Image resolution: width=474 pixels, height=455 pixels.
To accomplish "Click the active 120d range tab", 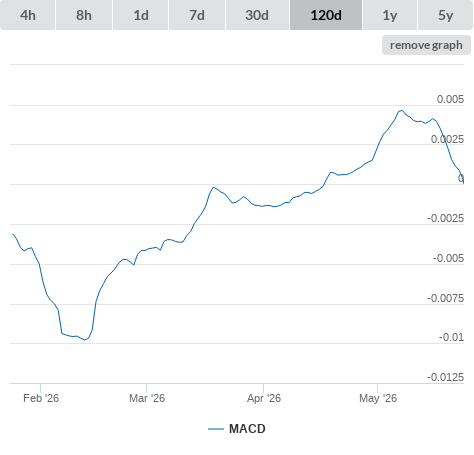I will click(326, 15).
